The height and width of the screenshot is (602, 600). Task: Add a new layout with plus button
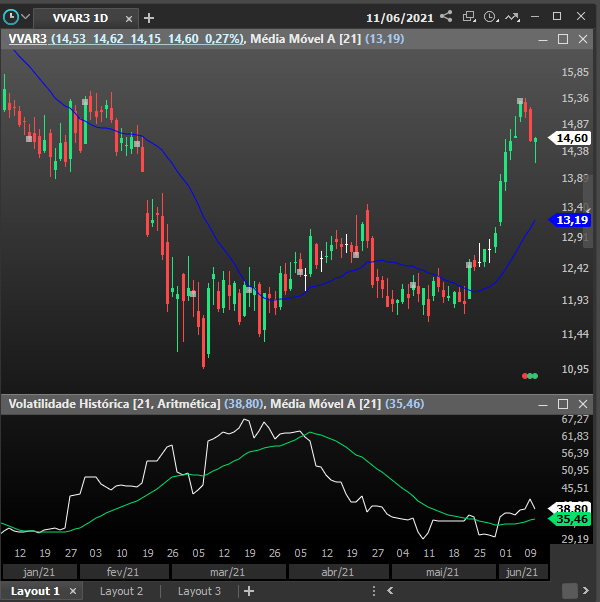click(x=249, y=591)
